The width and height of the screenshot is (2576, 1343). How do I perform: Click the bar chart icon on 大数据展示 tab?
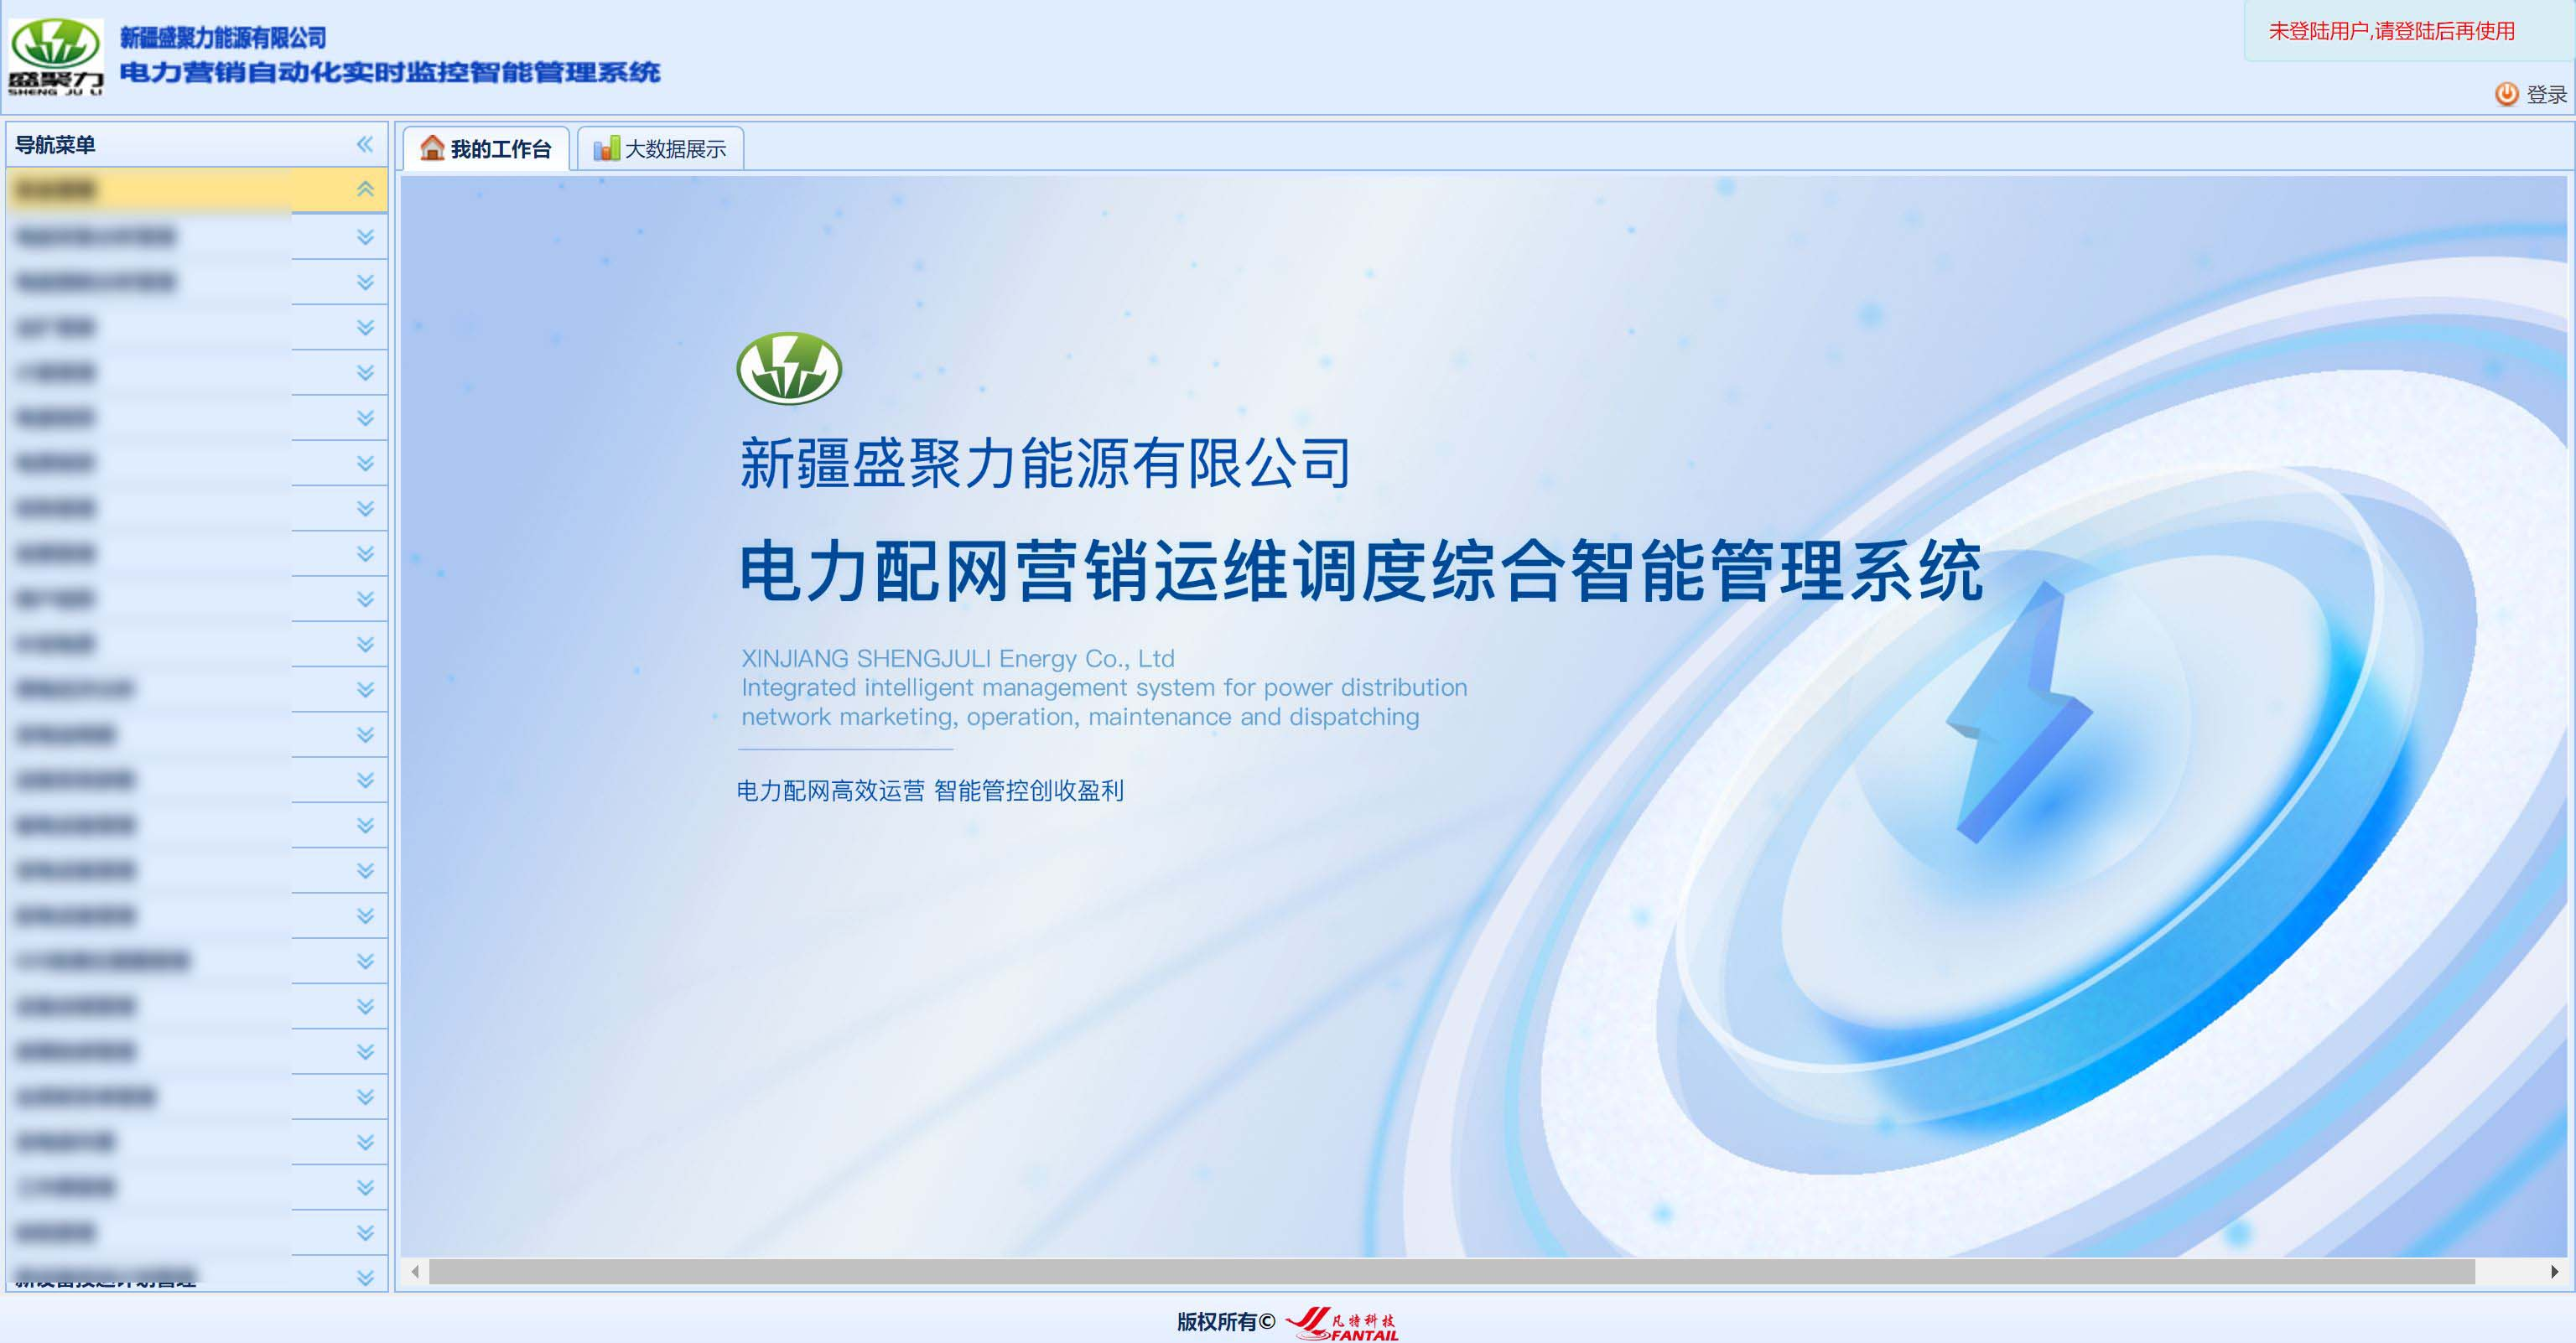pos(606,149)
